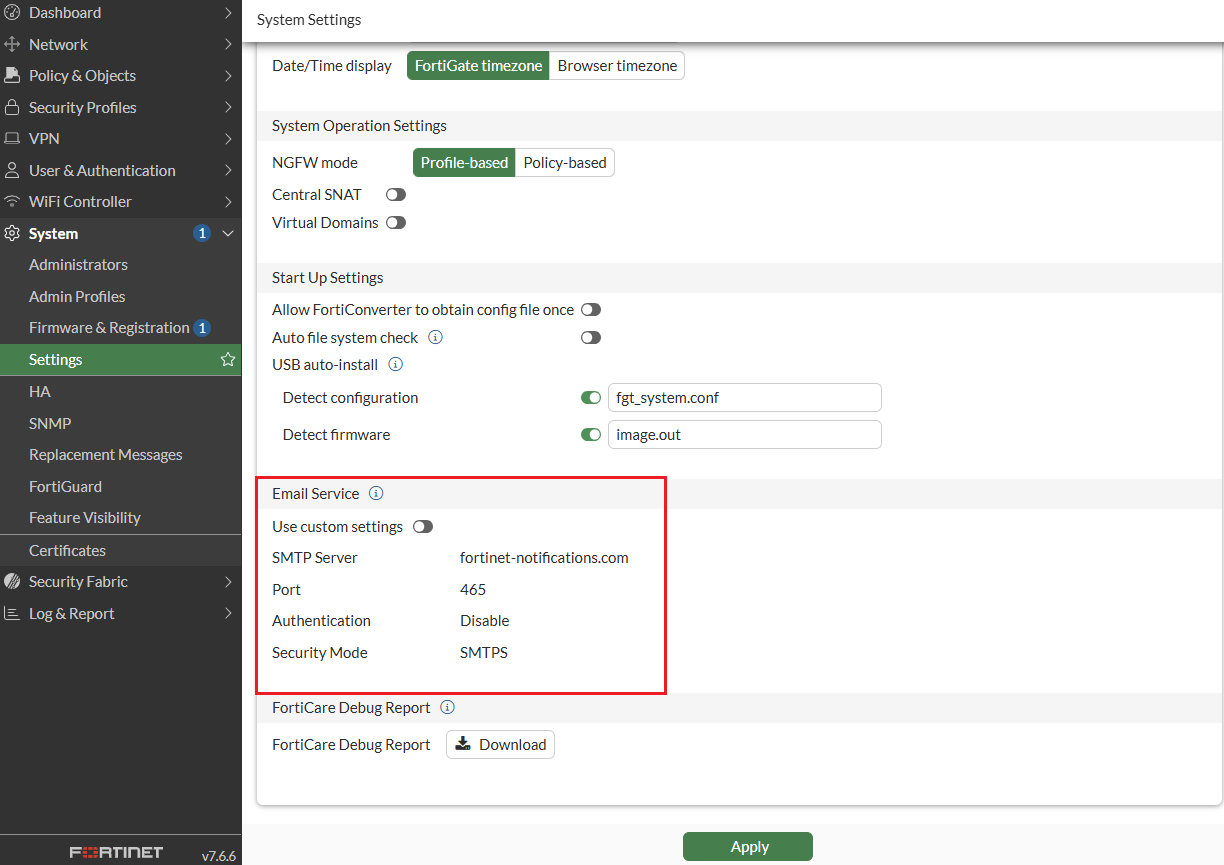
Task: Expand Network menu chevron
Action: coord(228,44)
